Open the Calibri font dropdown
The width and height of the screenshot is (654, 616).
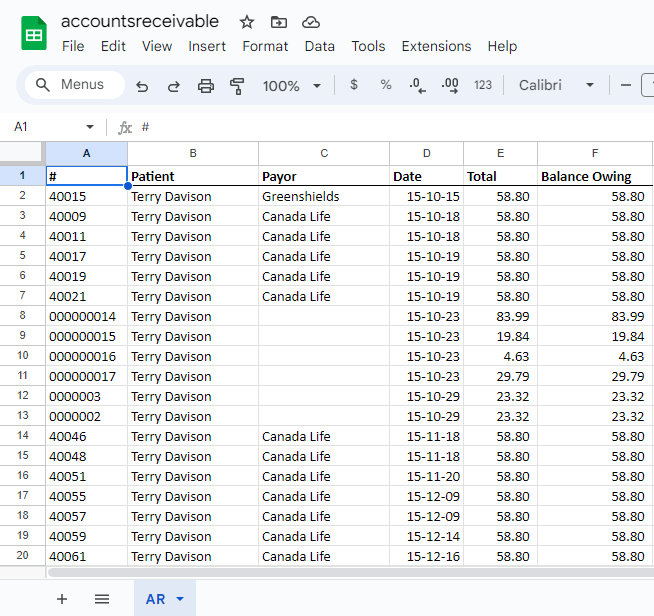point(556,85)
